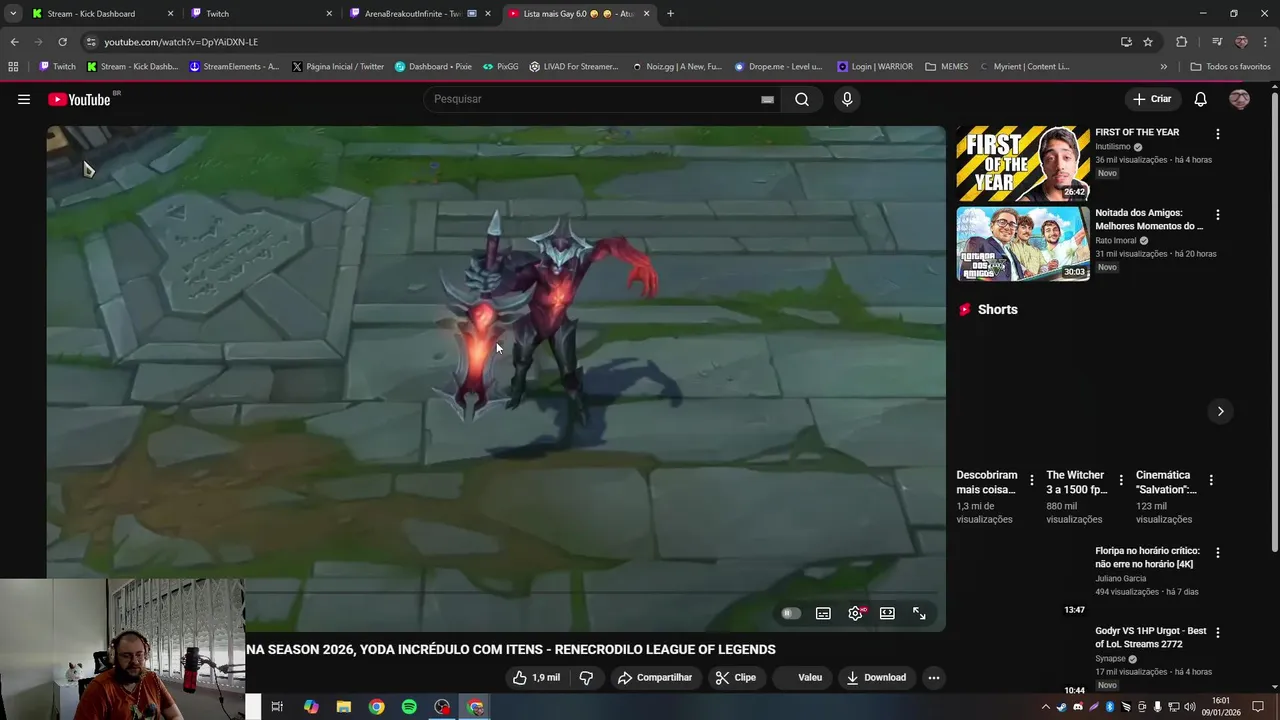Toggle autoplay switch in the player
Screen dimensions: 1280x720
tap(791, 613)
